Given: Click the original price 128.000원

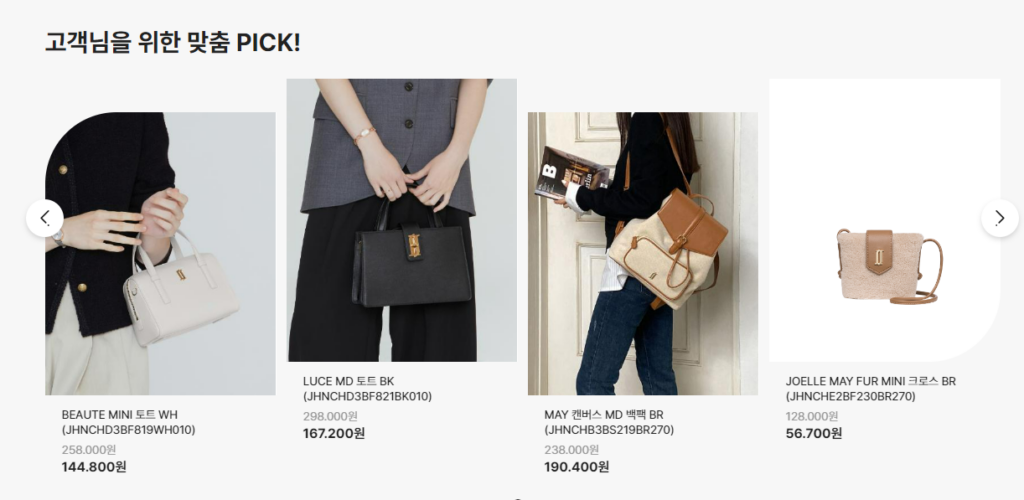Looking at the screenshot, I should (x=812, y=416).
